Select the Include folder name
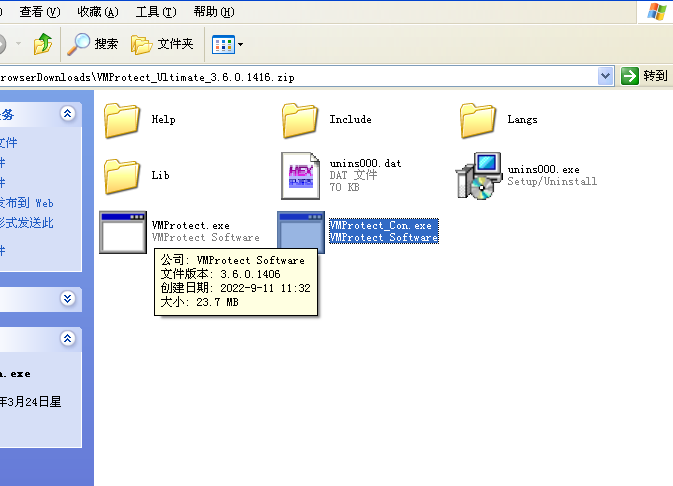 tap(350, 119)
